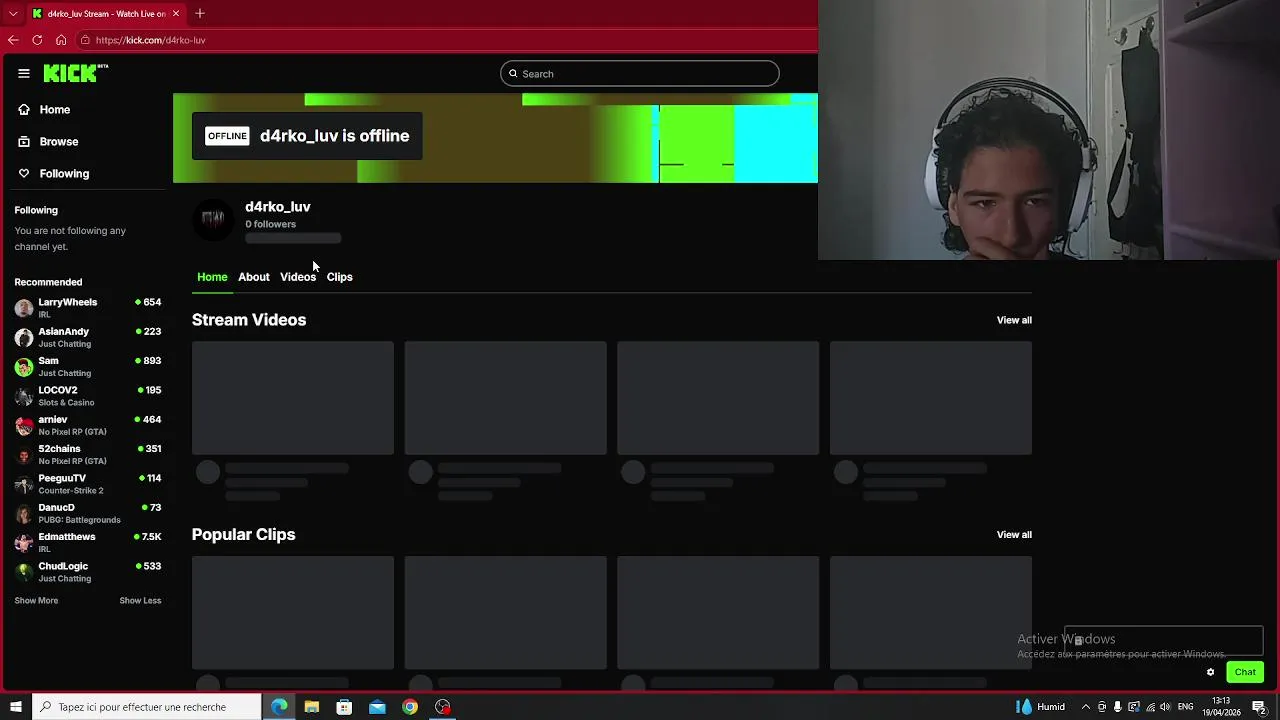Click the Search input field
This screenshot has width=1280, height=720.
[x=640, y=74]
